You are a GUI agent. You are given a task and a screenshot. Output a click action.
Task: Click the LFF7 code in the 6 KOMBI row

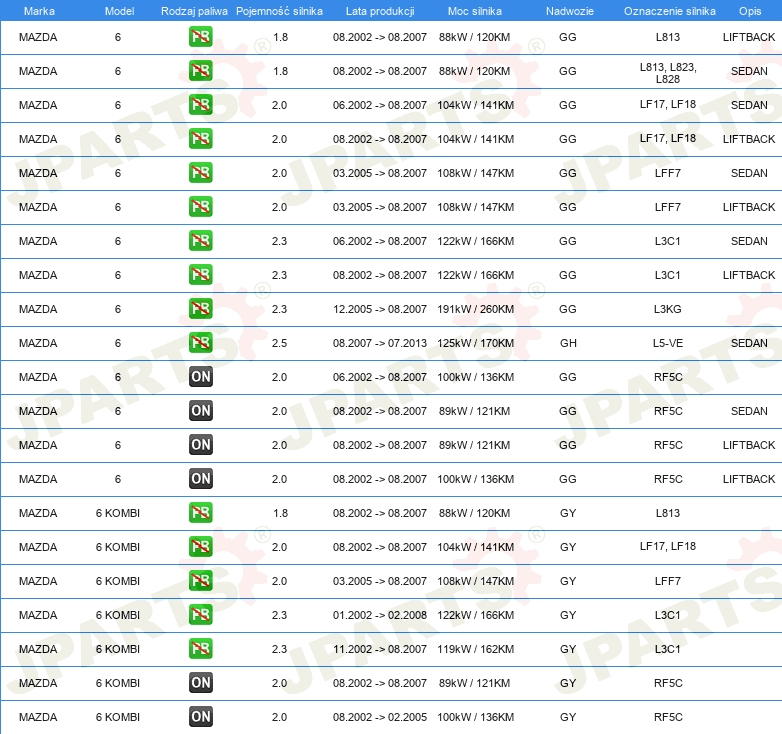coord(668,581)
